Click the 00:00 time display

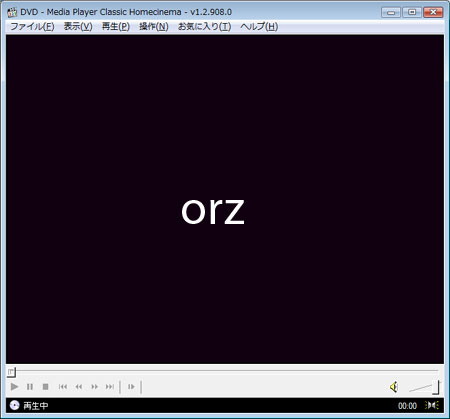pyautogui.click(x=407, y=406)
